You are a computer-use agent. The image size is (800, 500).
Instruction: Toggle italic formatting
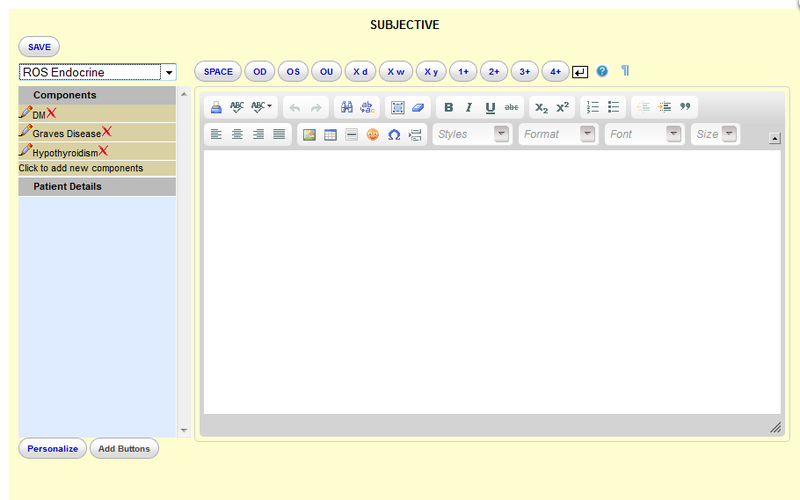coord(468,108)
